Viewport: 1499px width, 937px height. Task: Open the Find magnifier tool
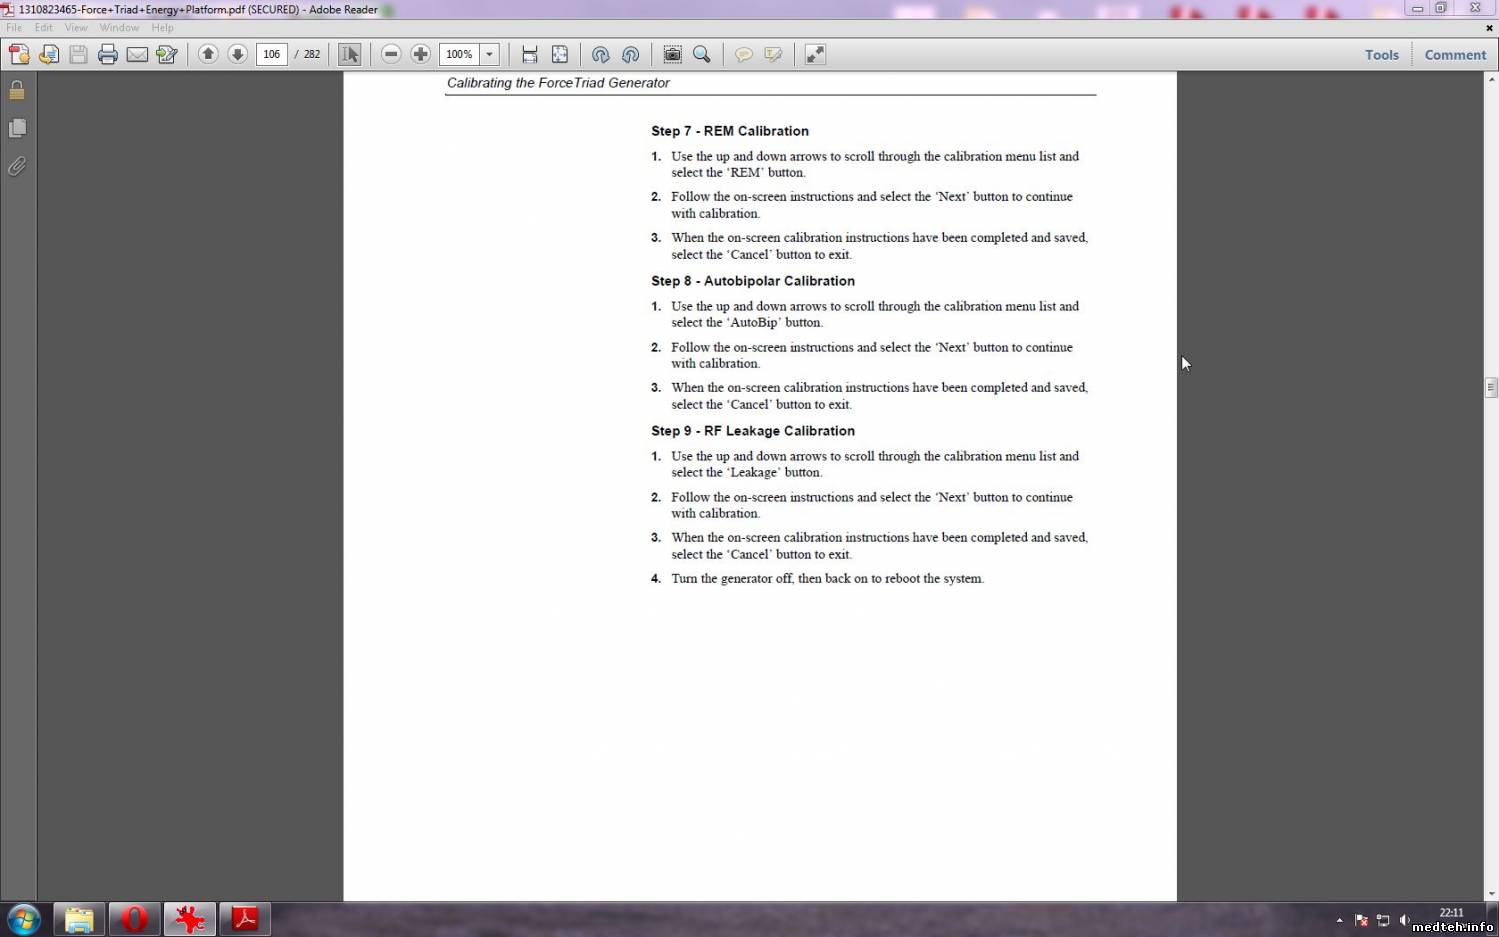702,54
